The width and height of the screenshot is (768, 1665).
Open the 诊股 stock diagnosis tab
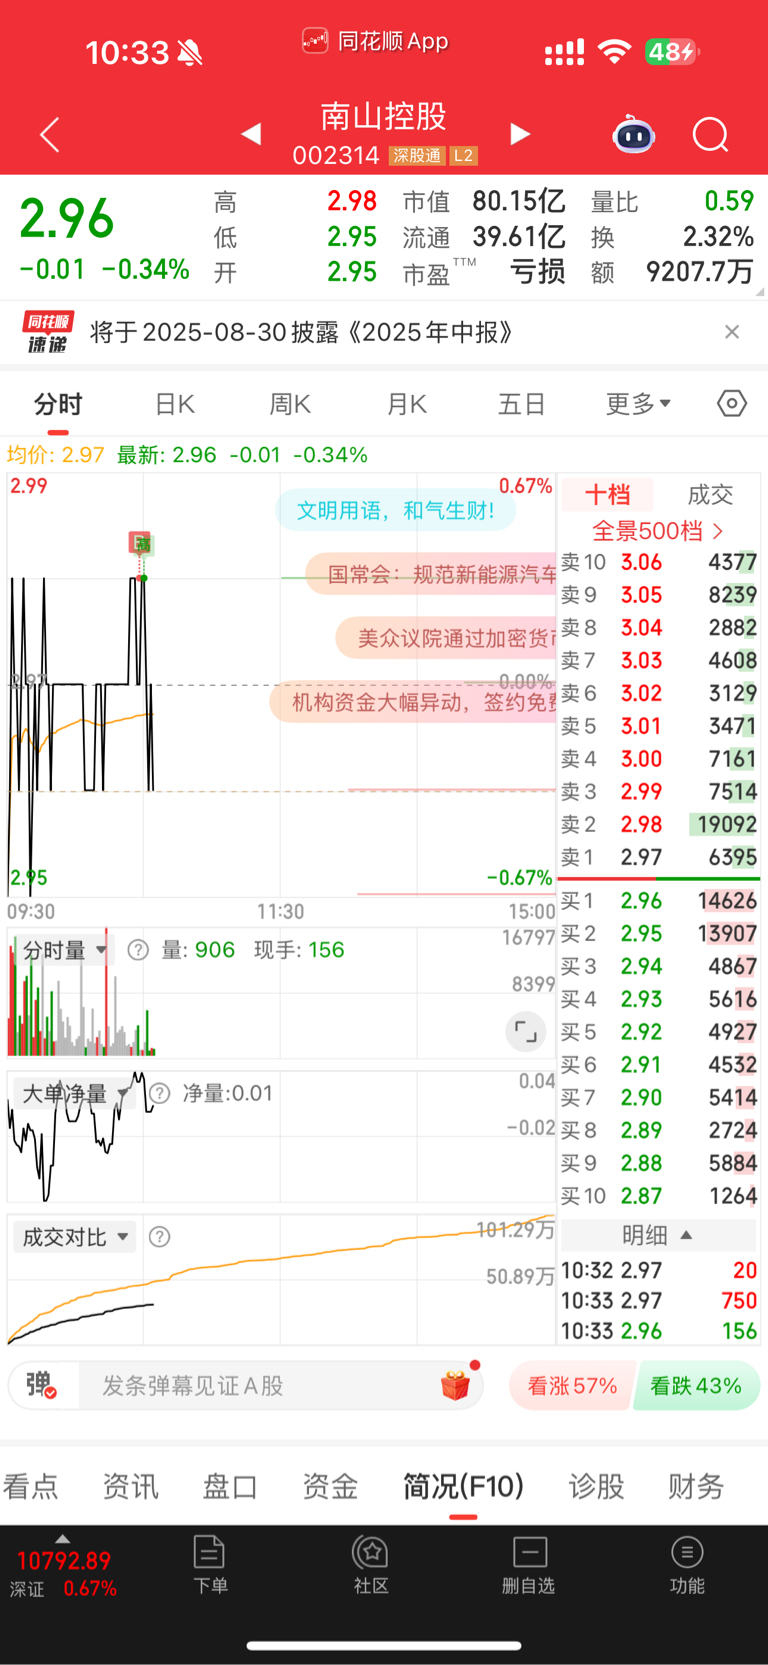pos(596,1486)
